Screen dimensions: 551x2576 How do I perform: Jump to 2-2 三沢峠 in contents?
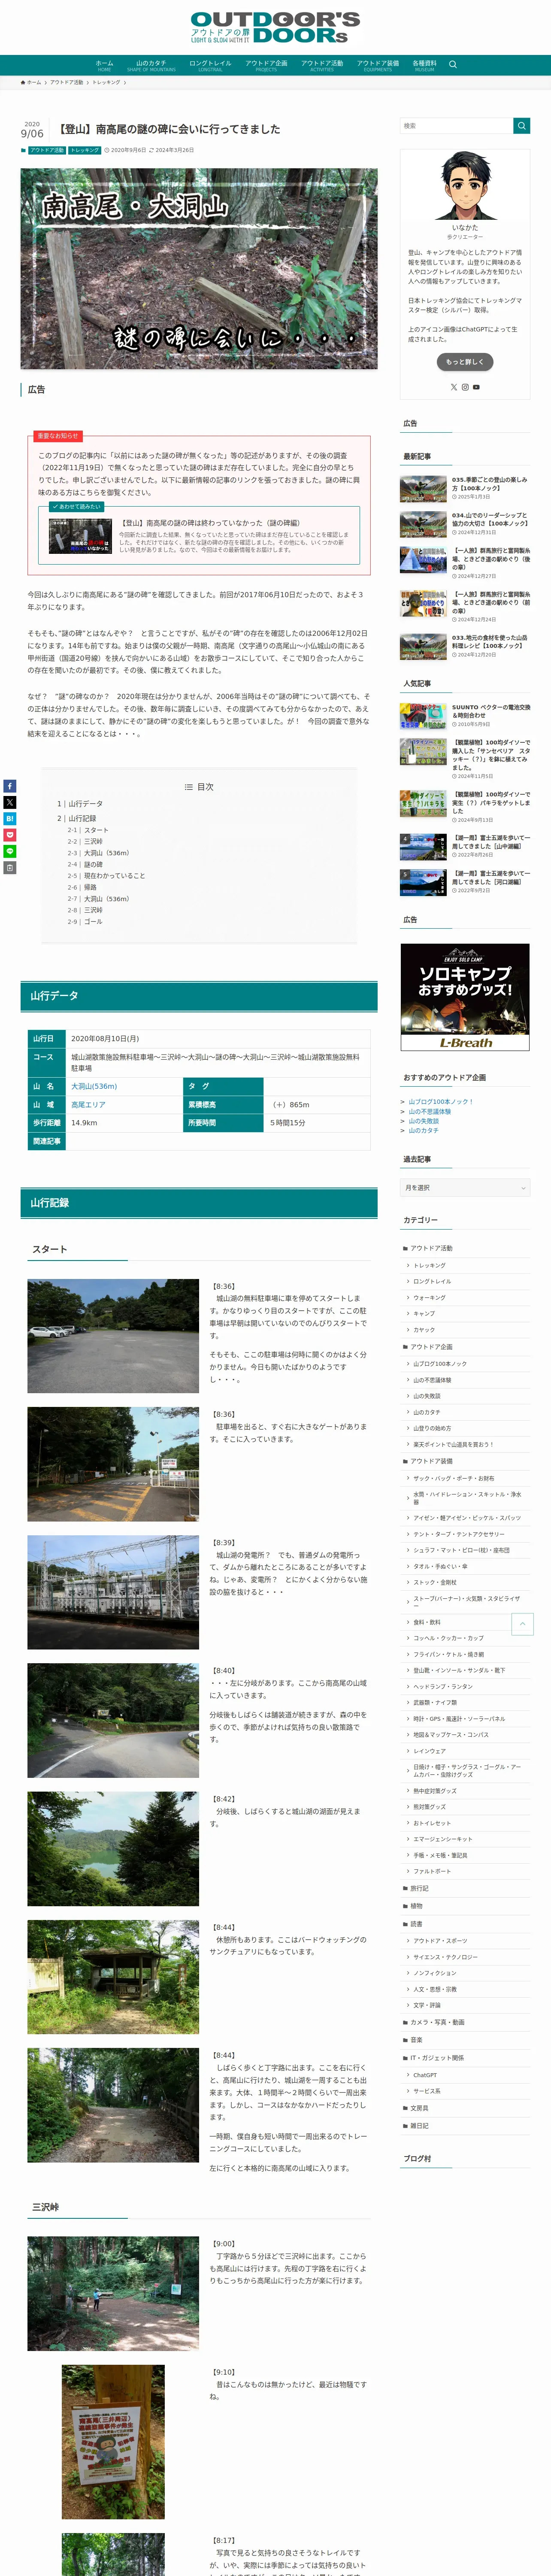point(85,841)
